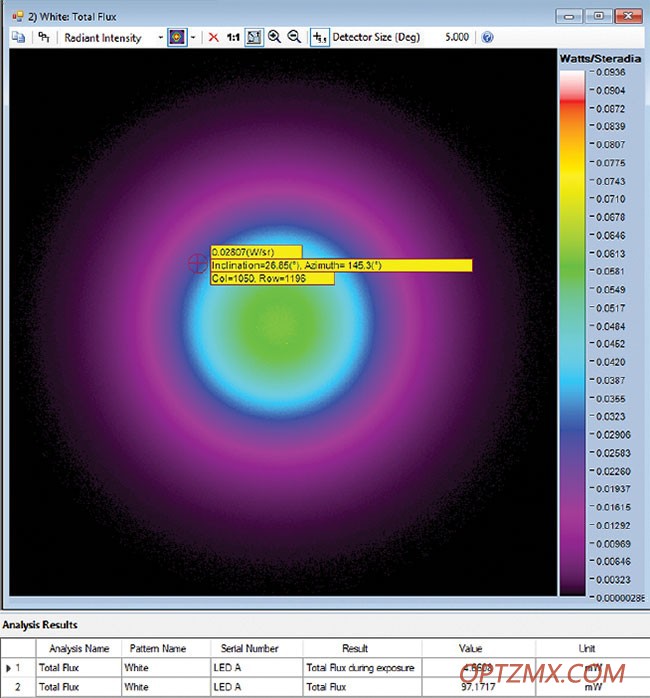Viewport: 650px width, 698px height.
Task: Click the red X clear icon
Action: [x=214, y=37]
